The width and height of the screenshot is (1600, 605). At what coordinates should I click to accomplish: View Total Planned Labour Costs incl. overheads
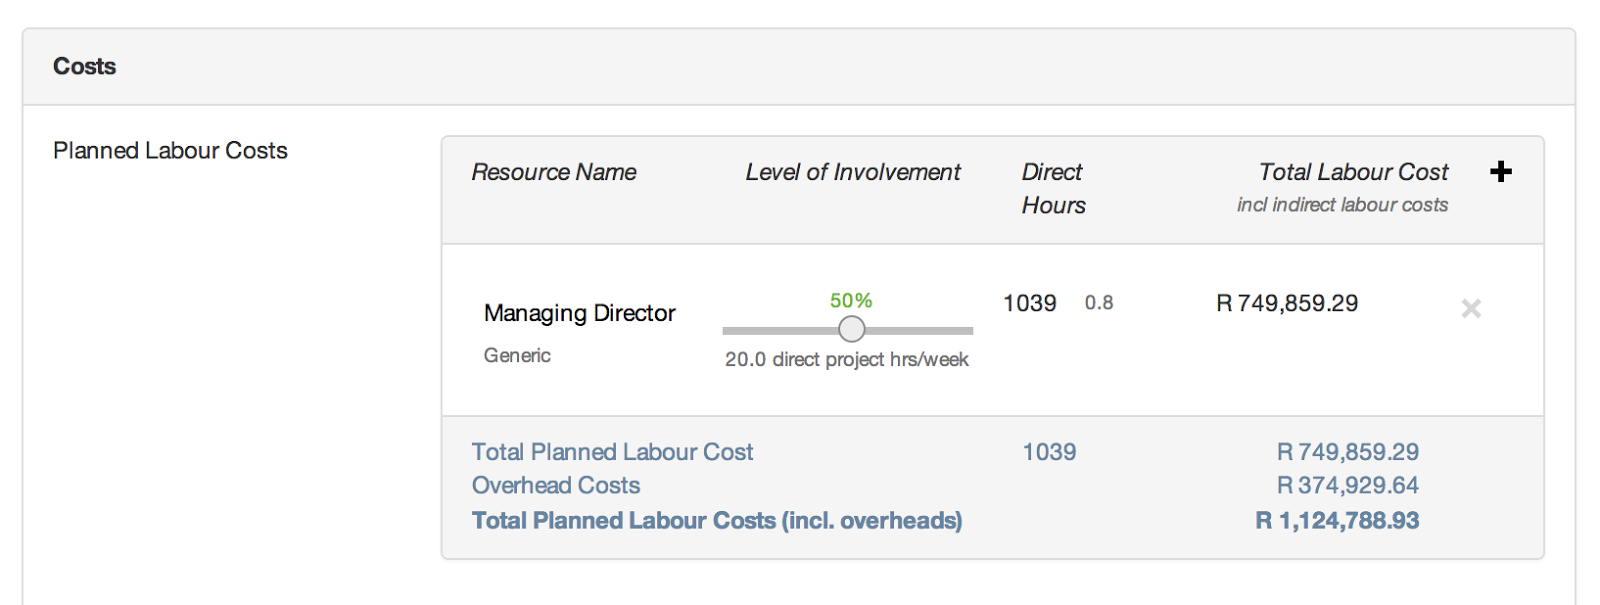pos(716,520)
